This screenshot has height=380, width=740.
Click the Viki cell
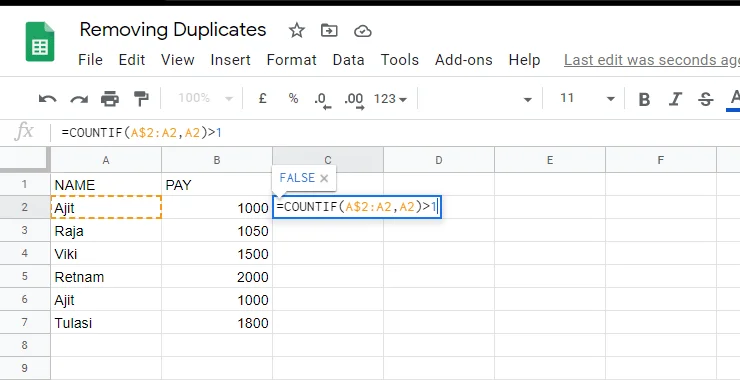tap(106, 253)
